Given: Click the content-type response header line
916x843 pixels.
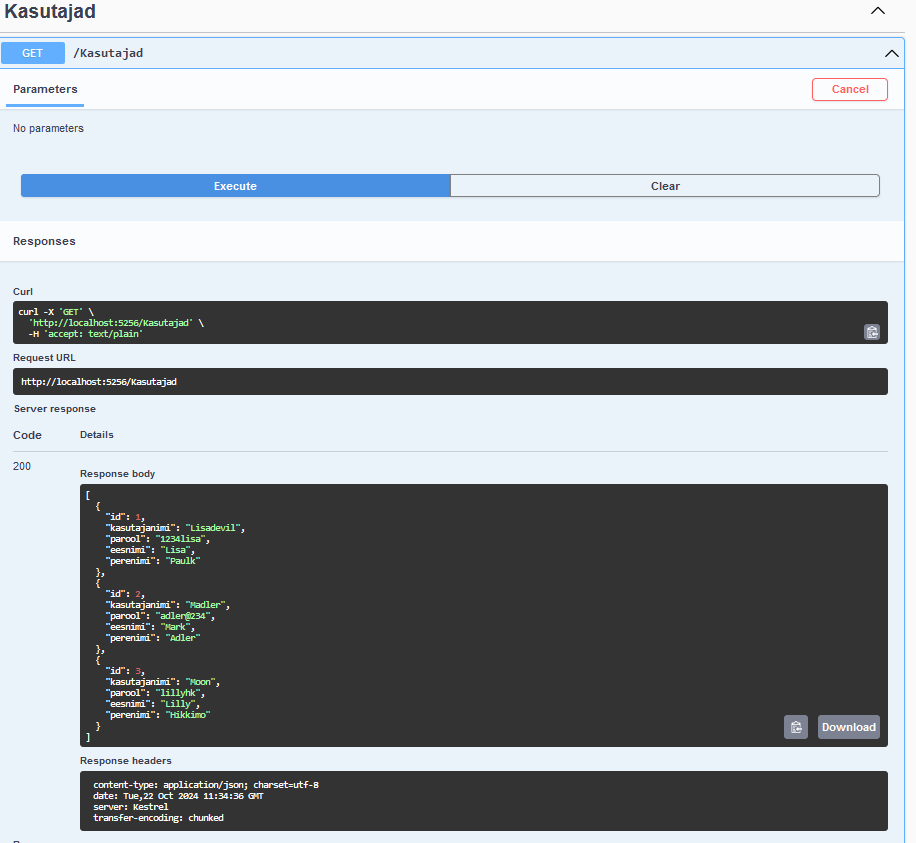Looking at the screenshot, I should pos(206,785).
